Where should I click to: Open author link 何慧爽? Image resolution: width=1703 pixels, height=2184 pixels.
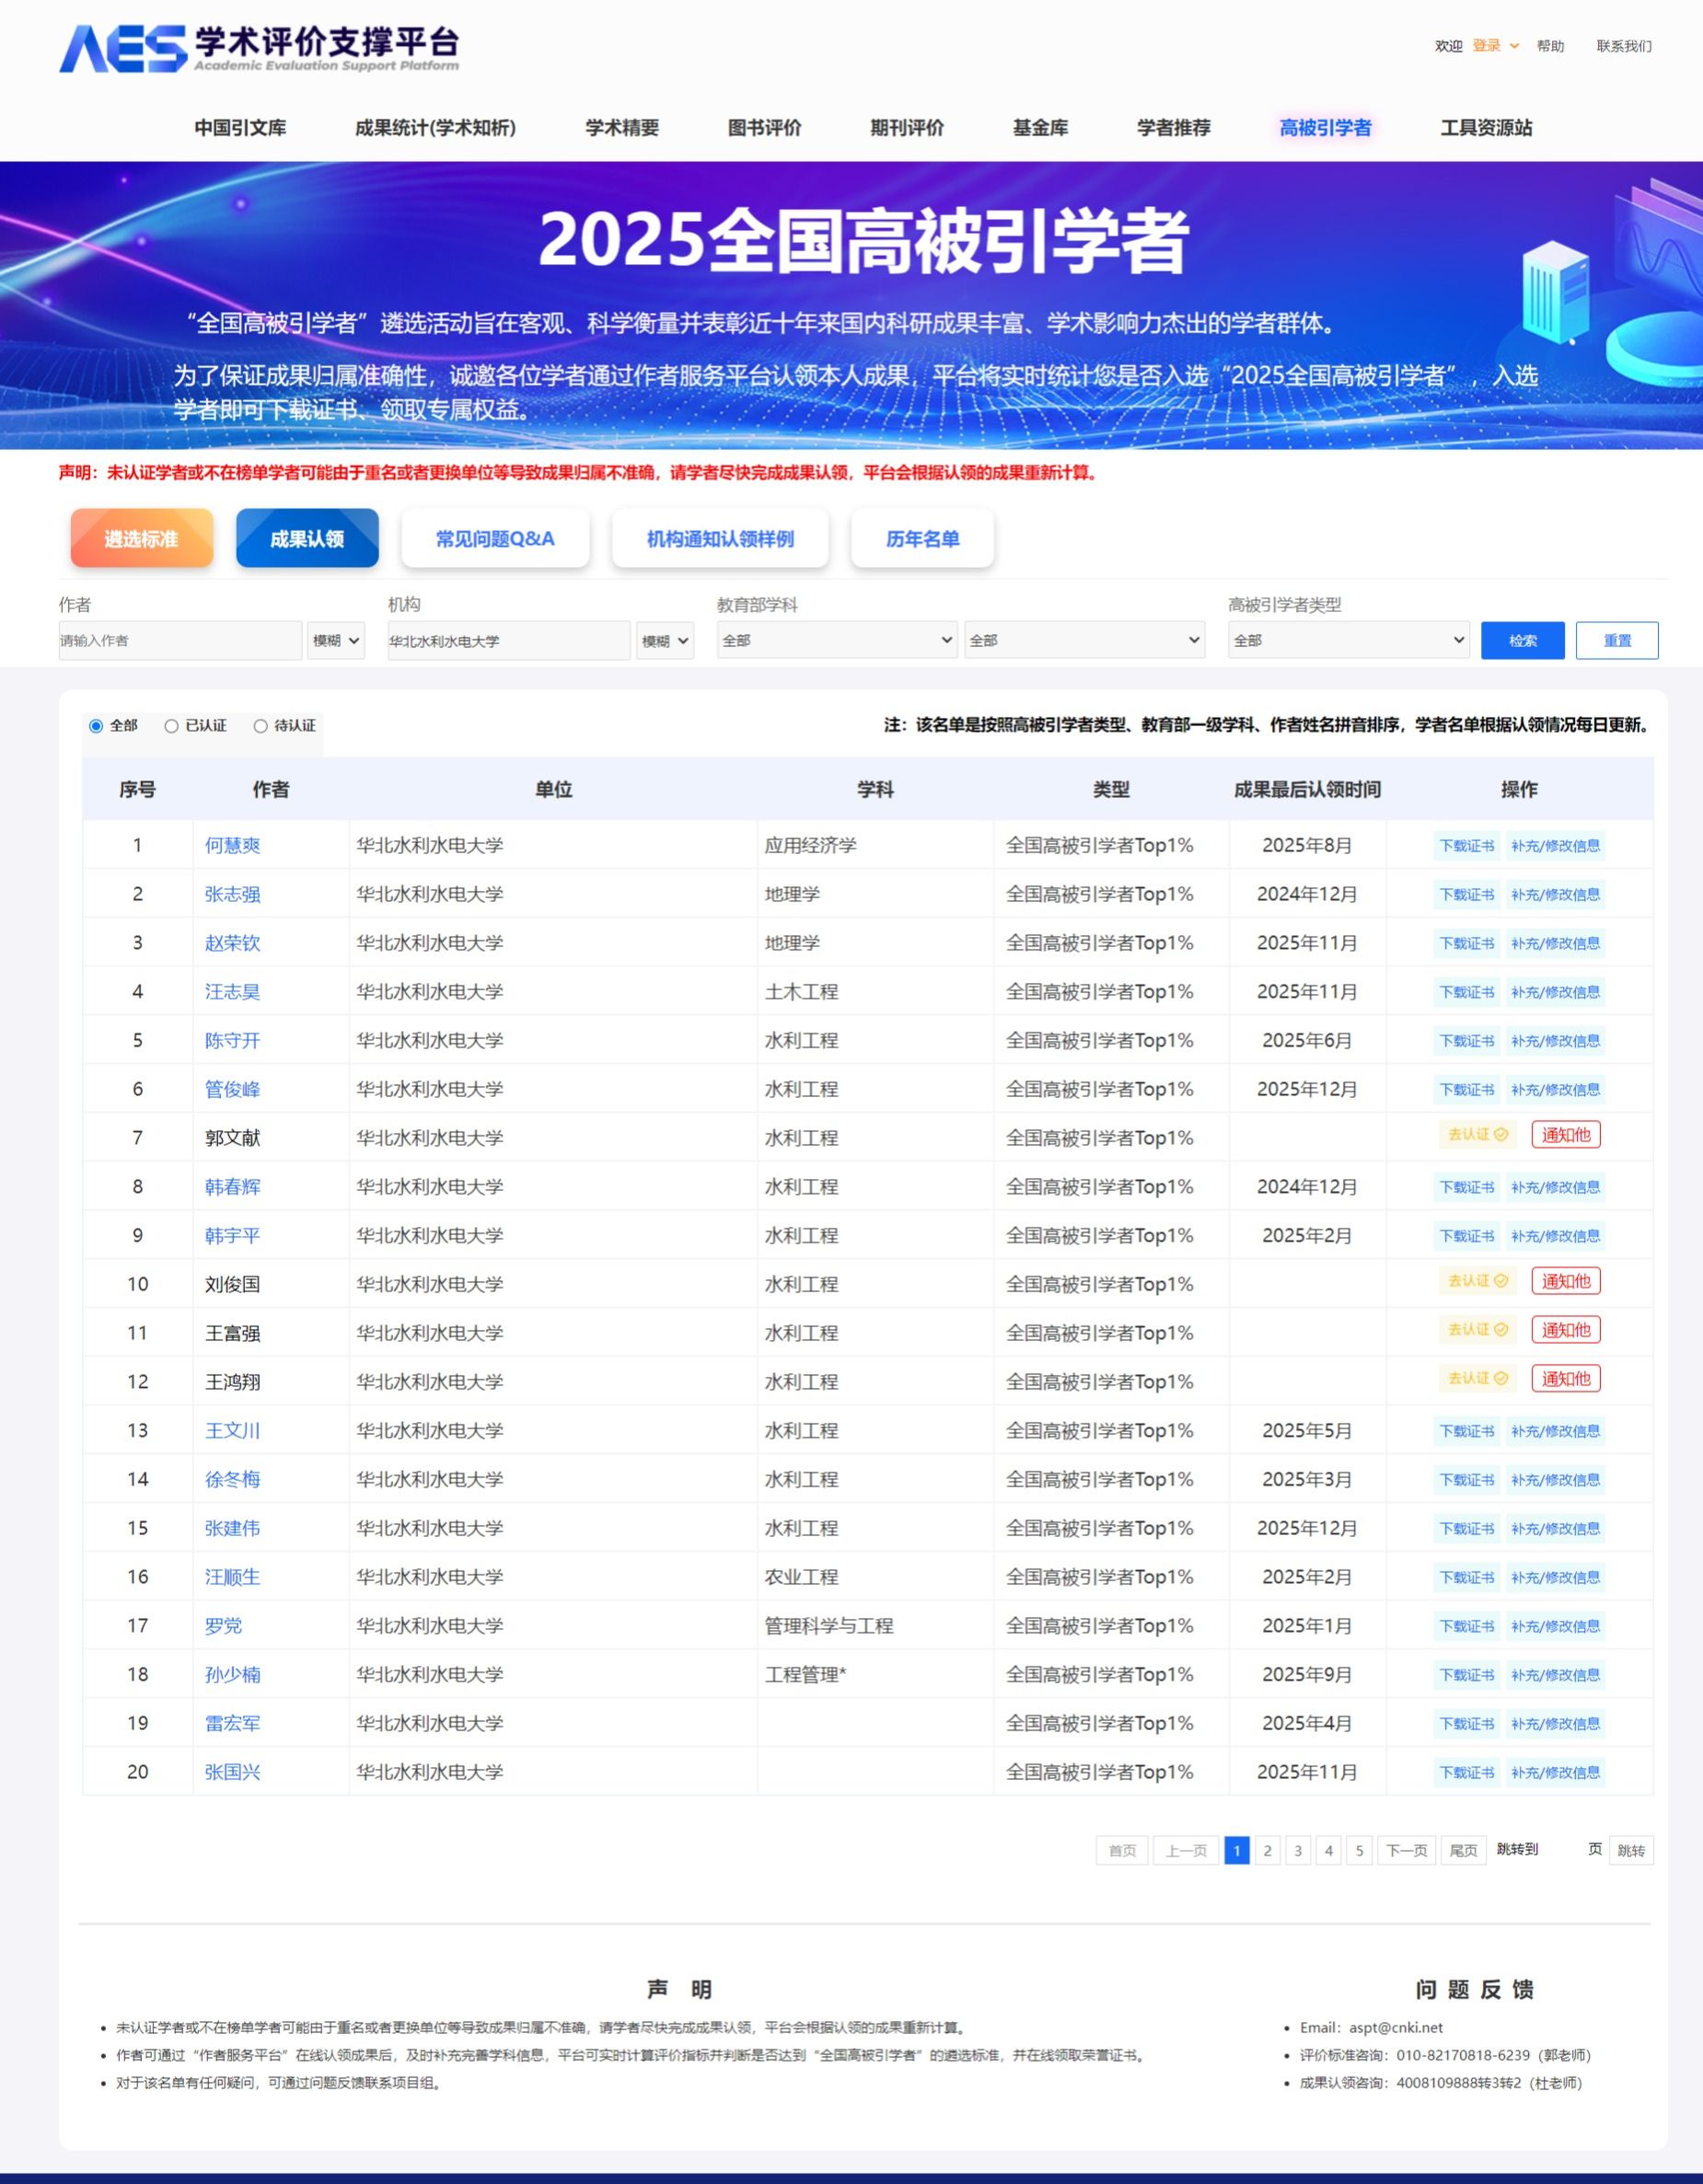pos(232,845)
